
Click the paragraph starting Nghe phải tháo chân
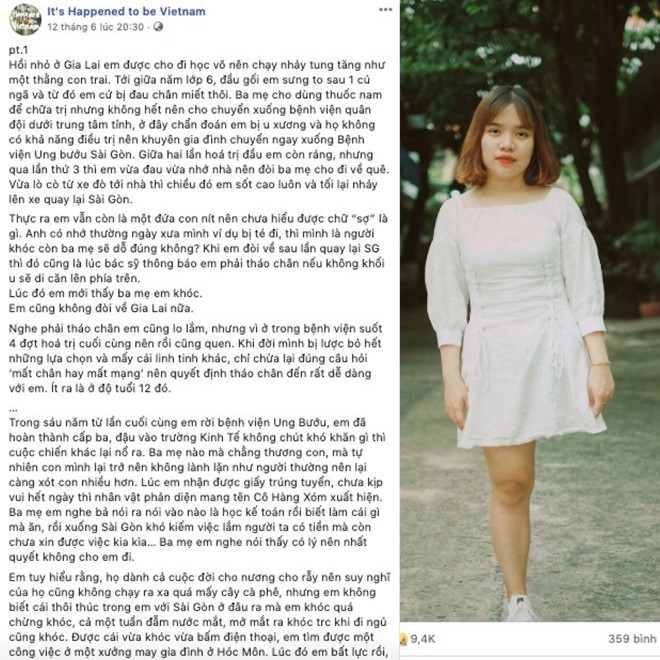pos(195,358)
